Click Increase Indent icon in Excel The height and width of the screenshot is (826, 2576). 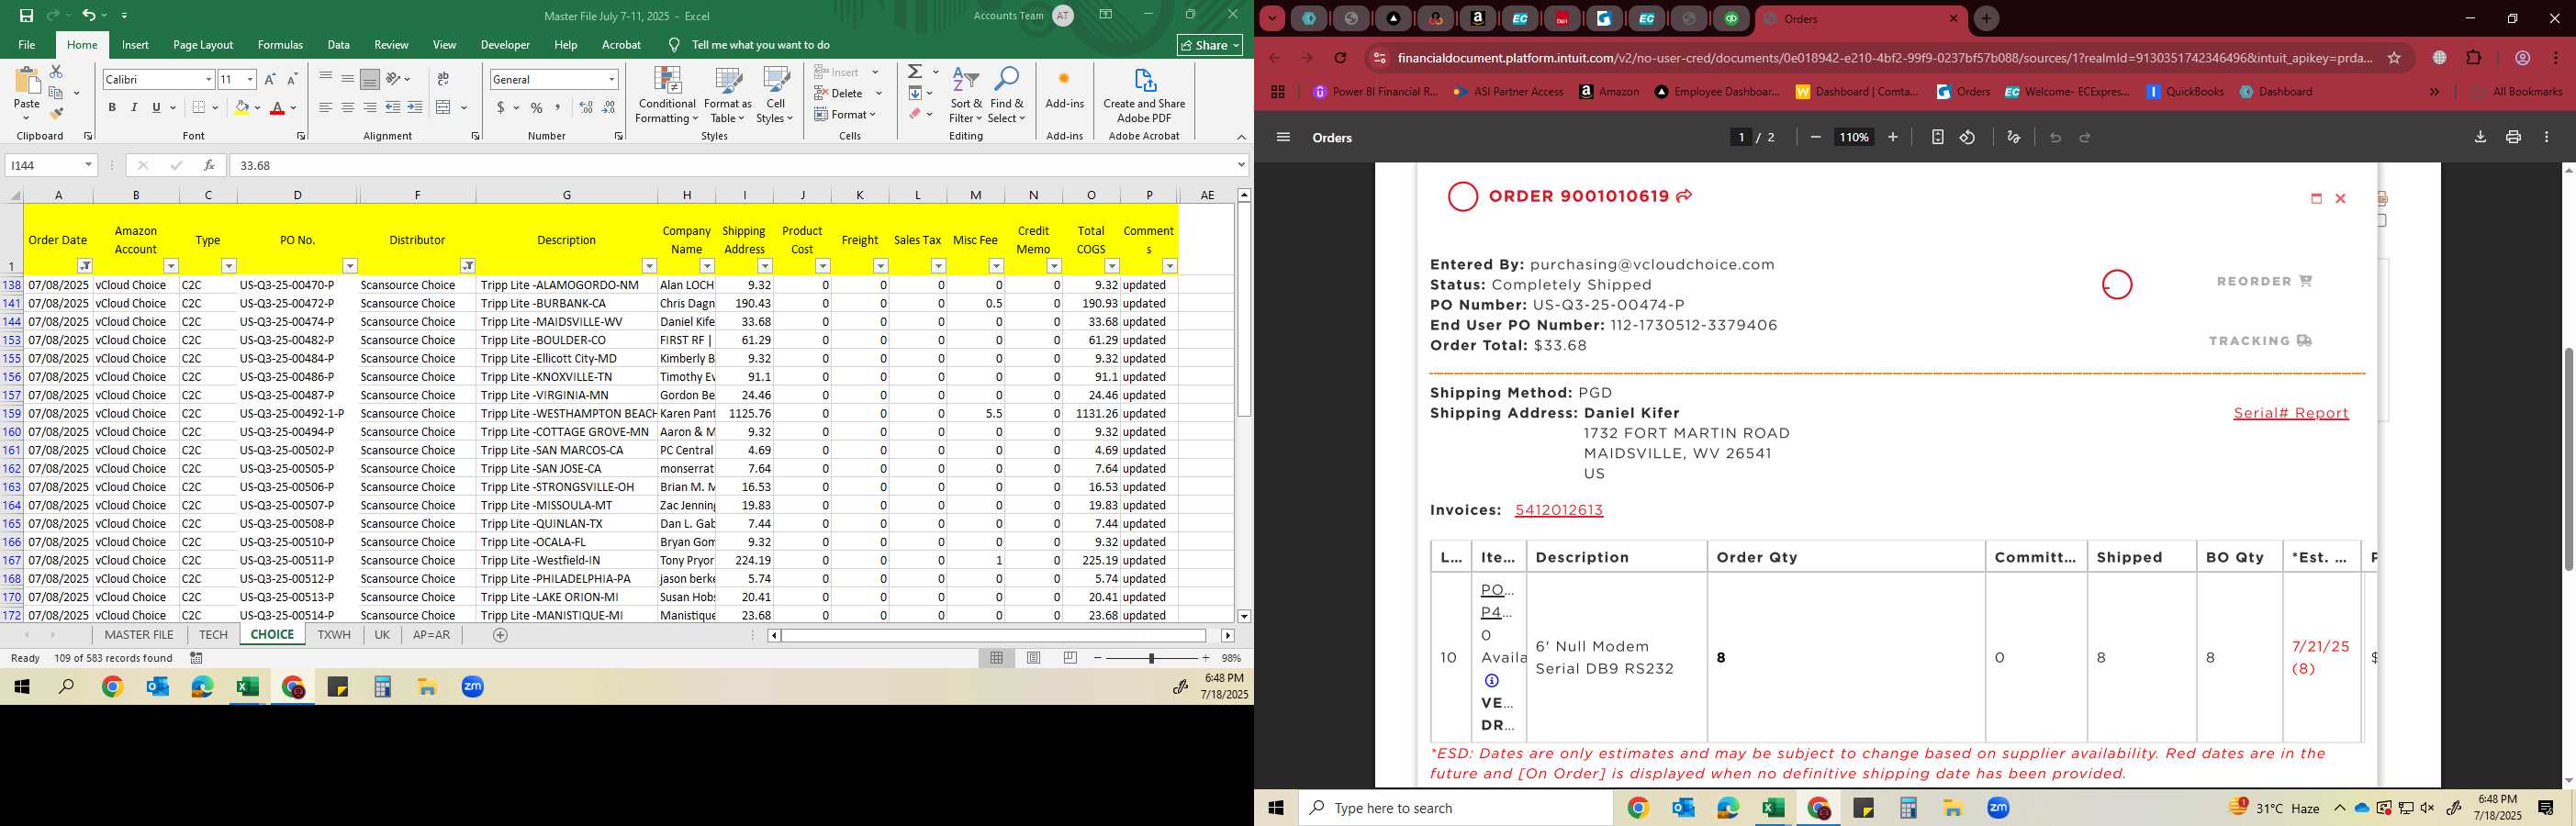415,107
